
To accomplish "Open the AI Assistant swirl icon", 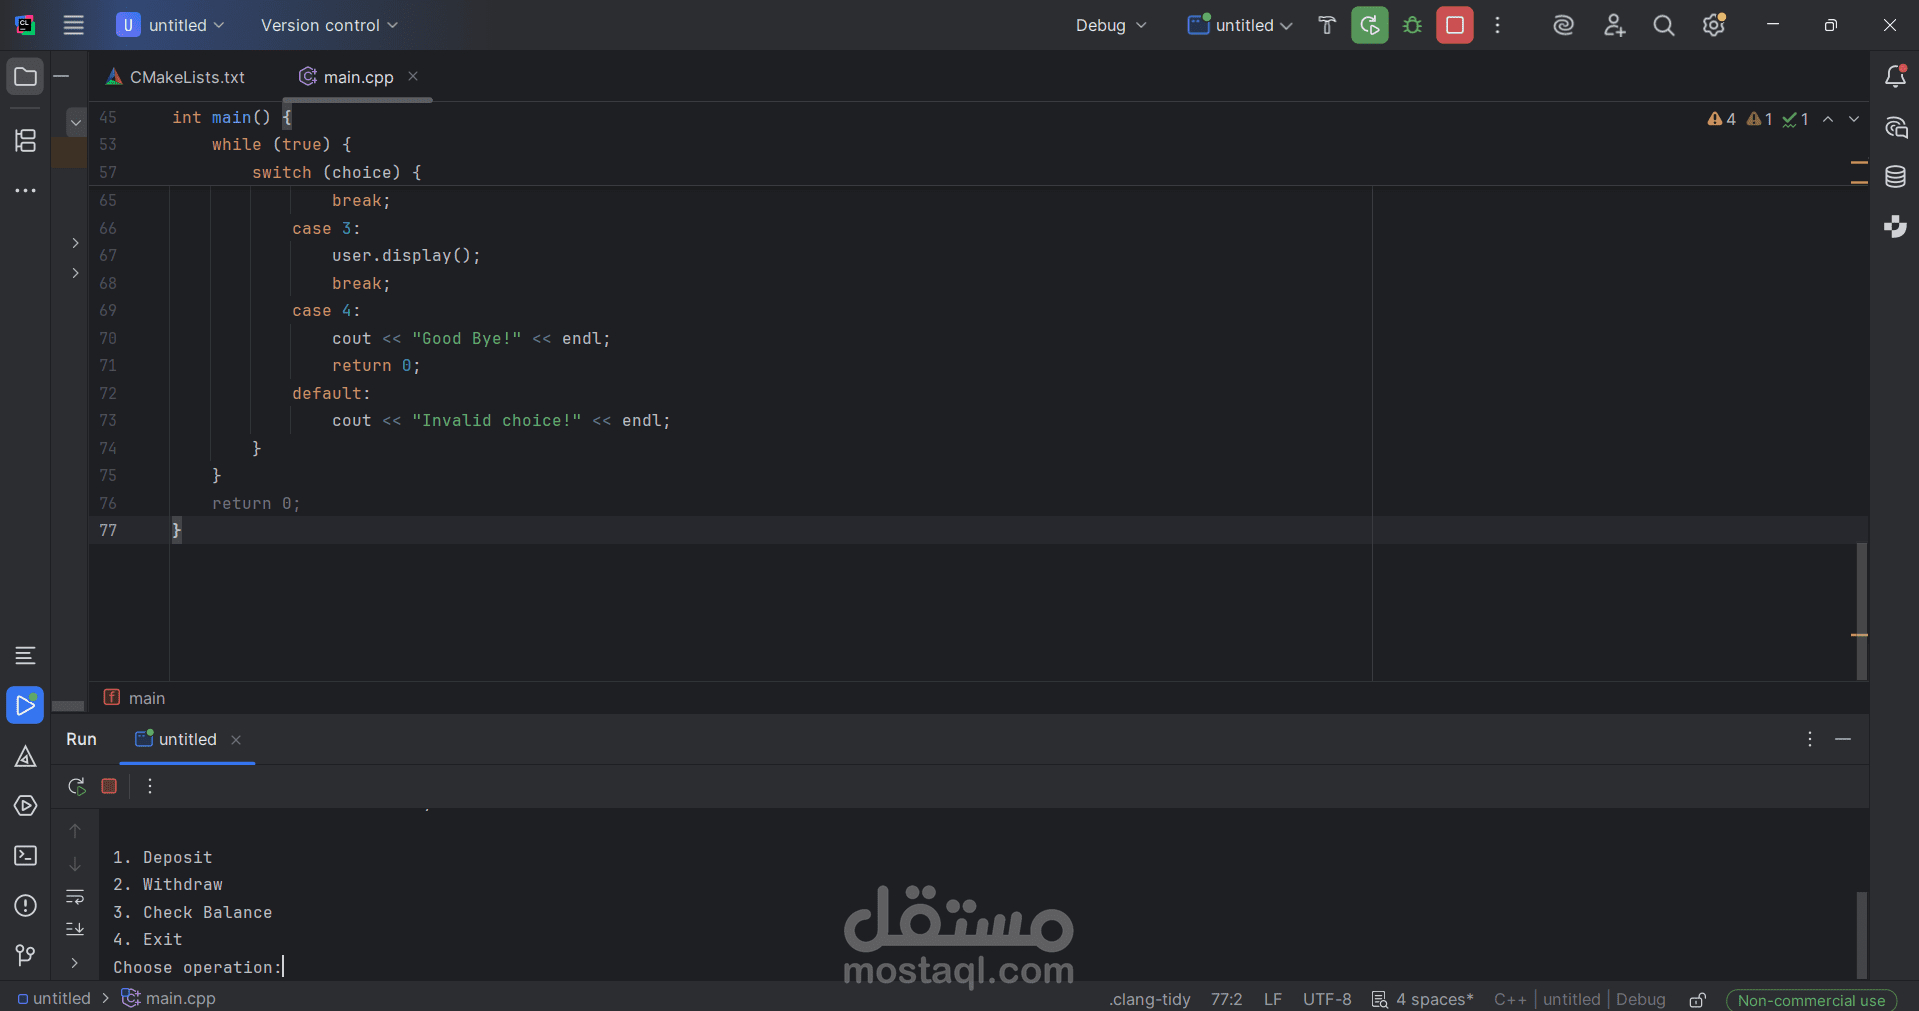I will pyautogui.click(x=1563, y=25).
